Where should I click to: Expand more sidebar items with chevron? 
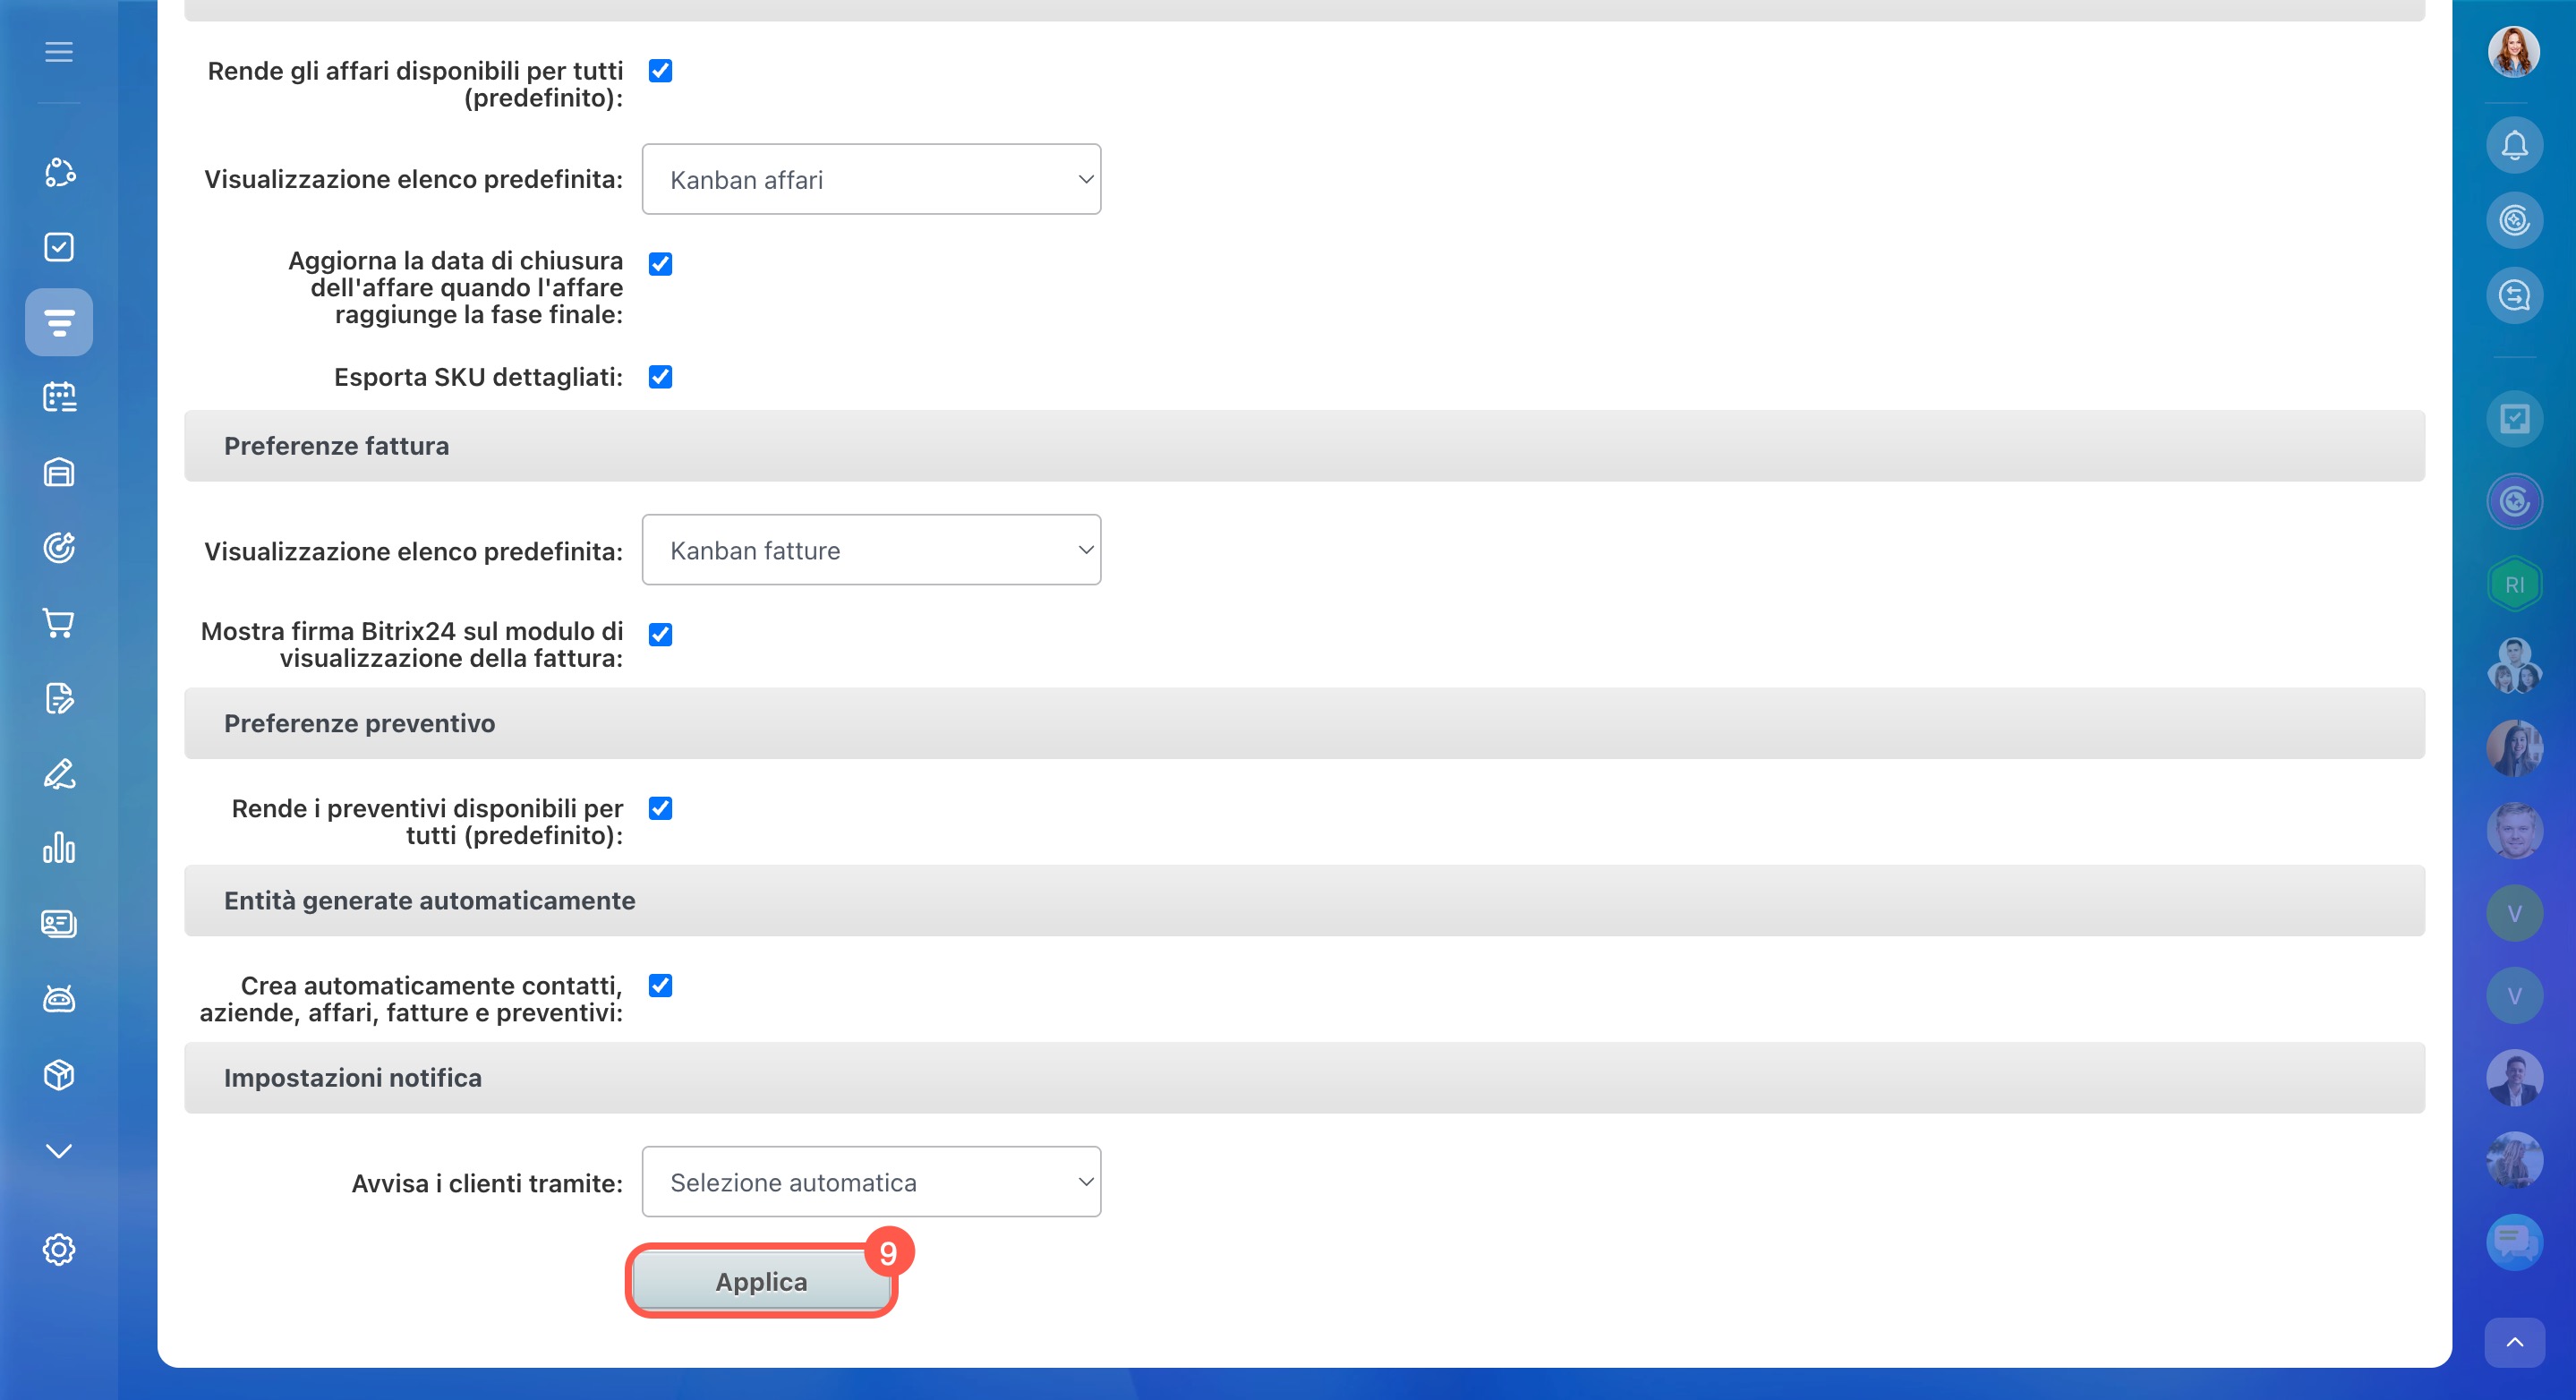tap(59, 1151)
